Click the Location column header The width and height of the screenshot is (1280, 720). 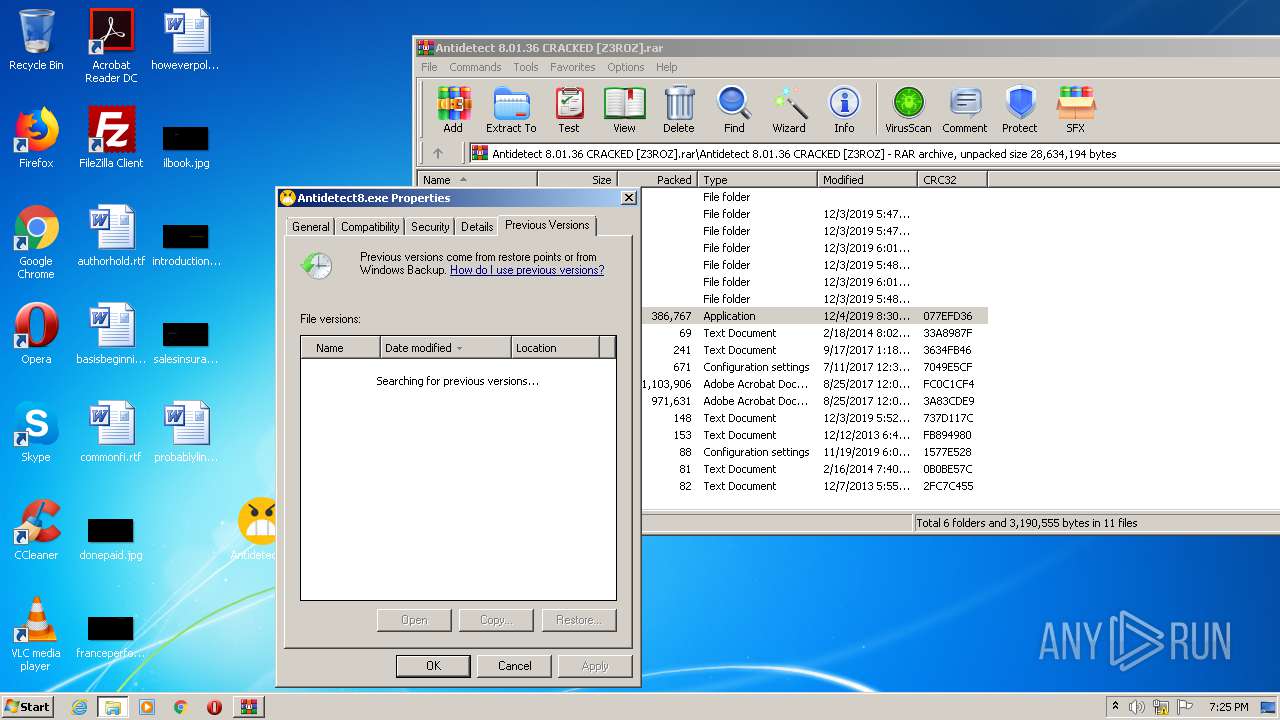point(555,348)
